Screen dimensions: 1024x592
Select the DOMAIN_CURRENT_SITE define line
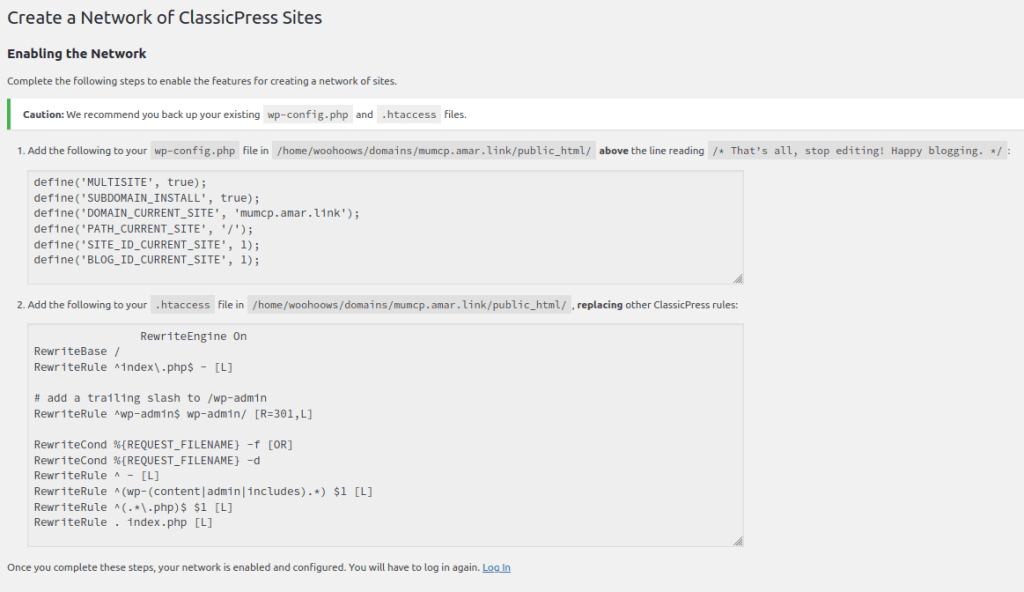click(197, 213)
